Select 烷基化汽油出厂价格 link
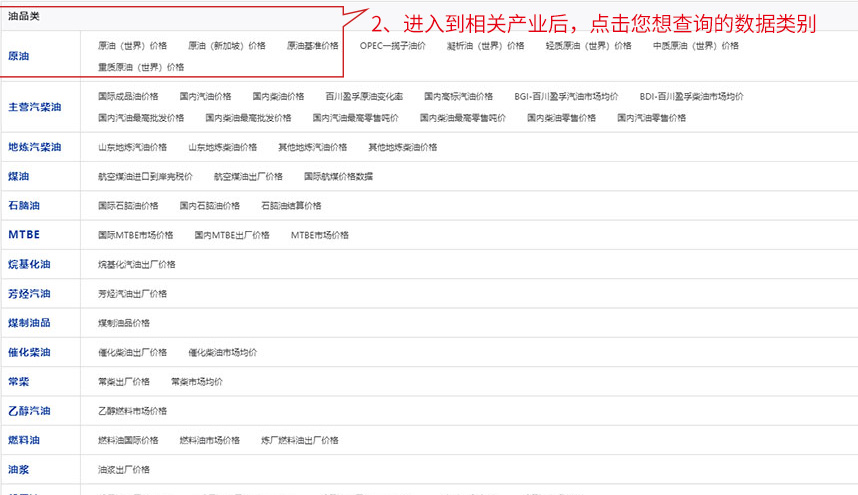 (136, 264)
